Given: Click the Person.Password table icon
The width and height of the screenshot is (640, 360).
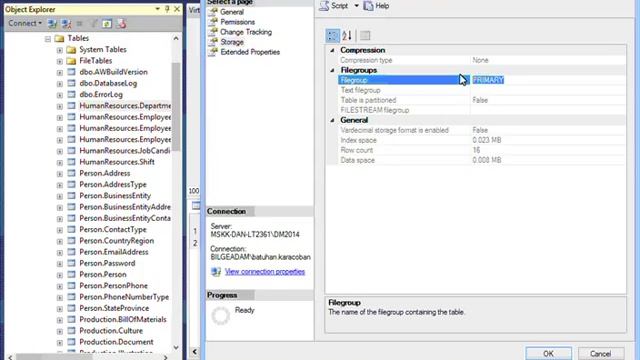Looking at the screenshot, I should pos(71,263).
